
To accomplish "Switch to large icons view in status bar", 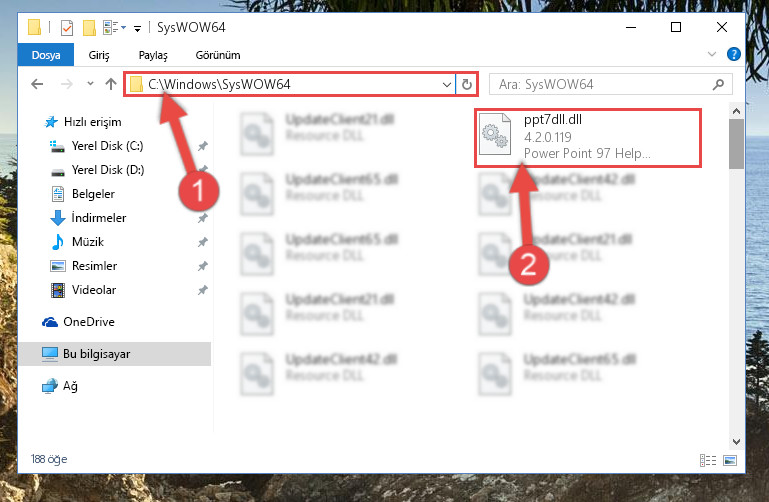I will [730, 460].
